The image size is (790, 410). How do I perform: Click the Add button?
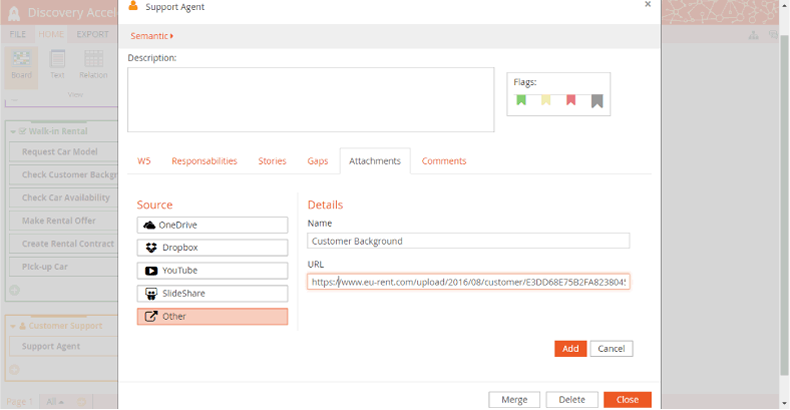pyautogui.click(x=570, y=349)
